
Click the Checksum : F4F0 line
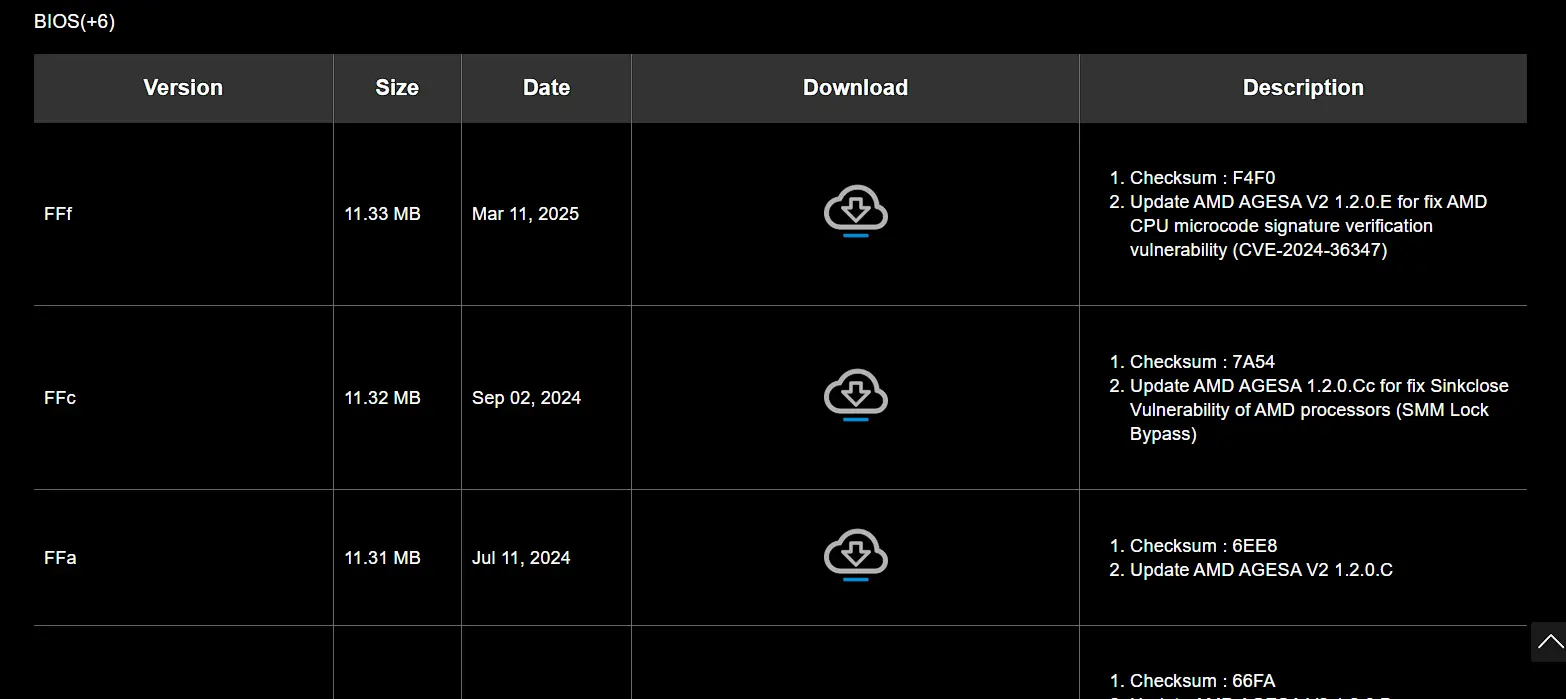[x=1202, y=178]
